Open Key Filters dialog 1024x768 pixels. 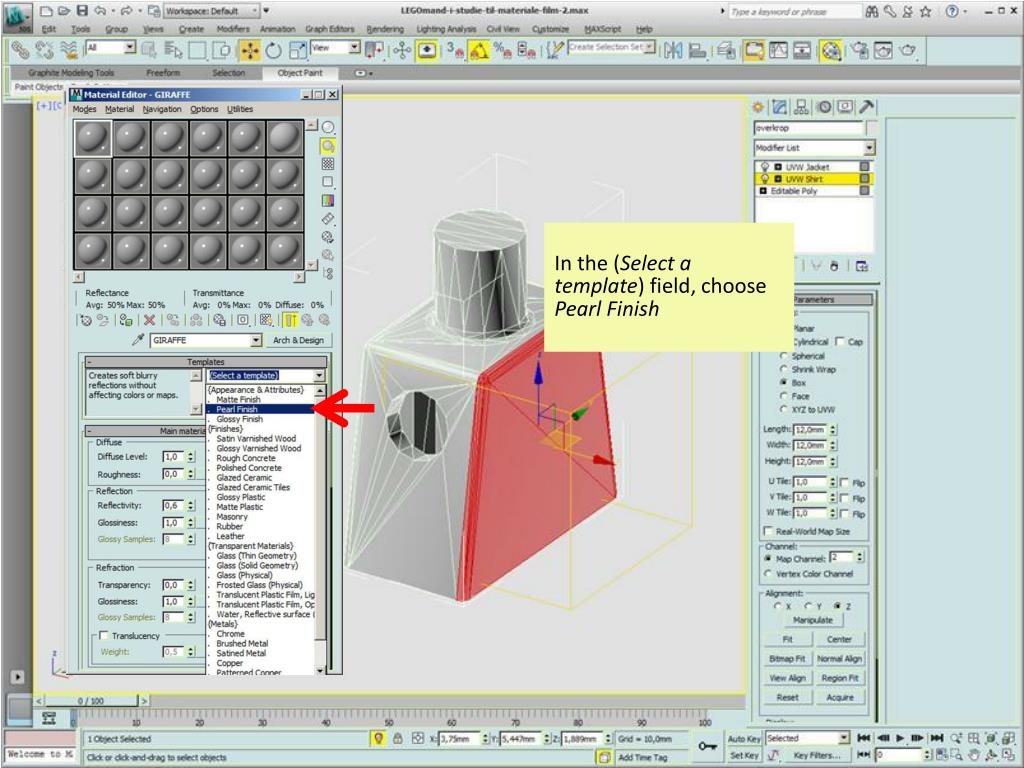817,755
